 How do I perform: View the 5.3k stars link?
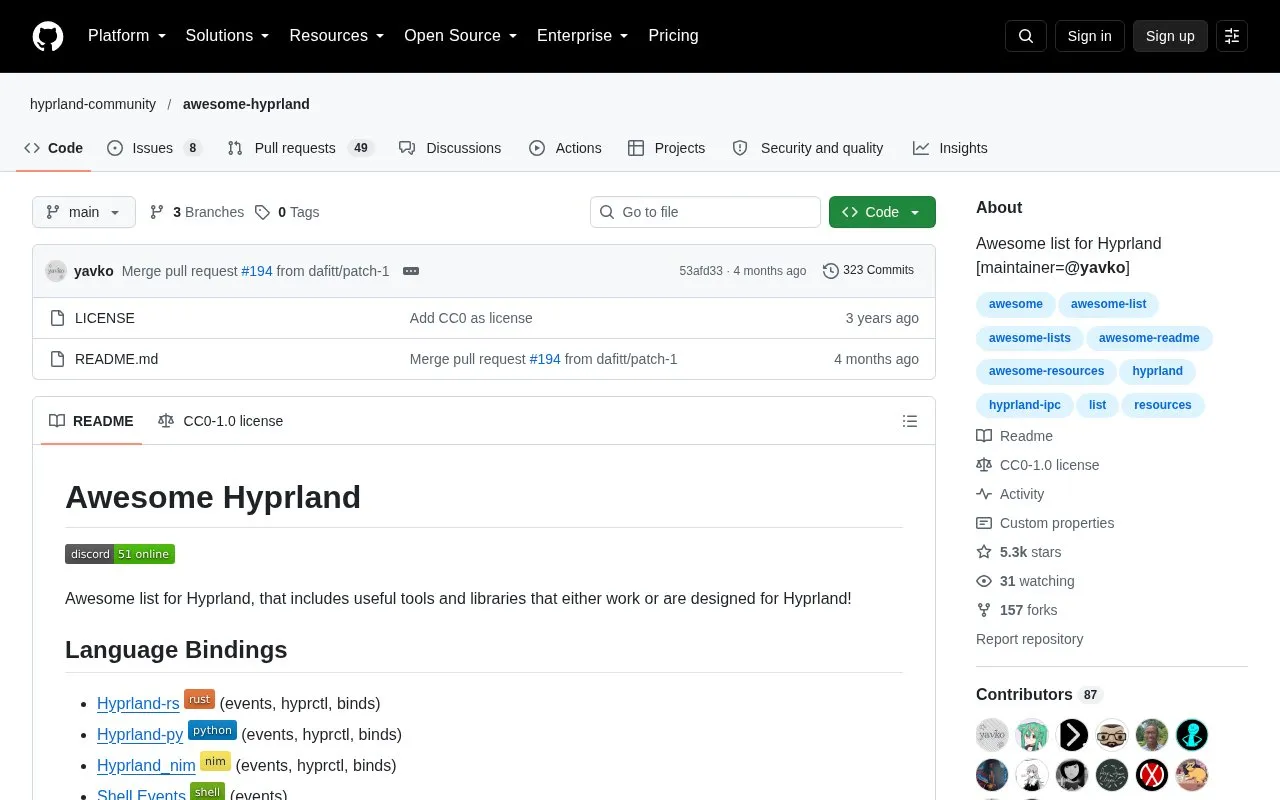pos(1018,552)
